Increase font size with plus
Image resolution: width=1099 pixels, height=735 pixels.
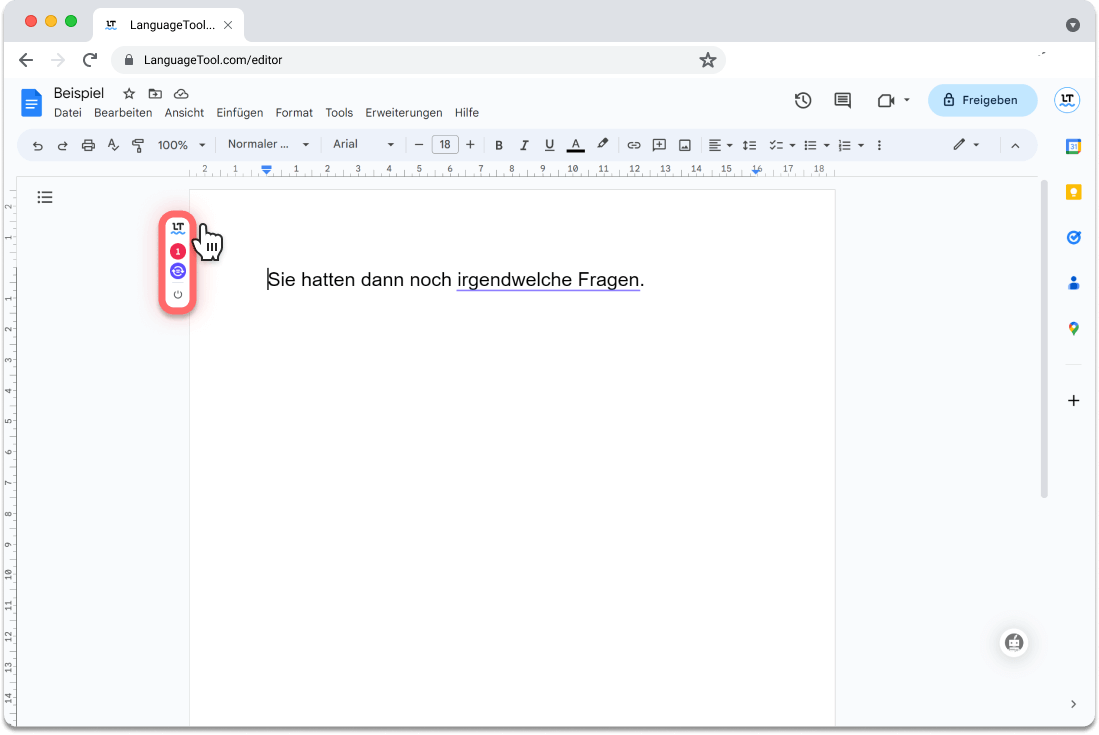470,145
